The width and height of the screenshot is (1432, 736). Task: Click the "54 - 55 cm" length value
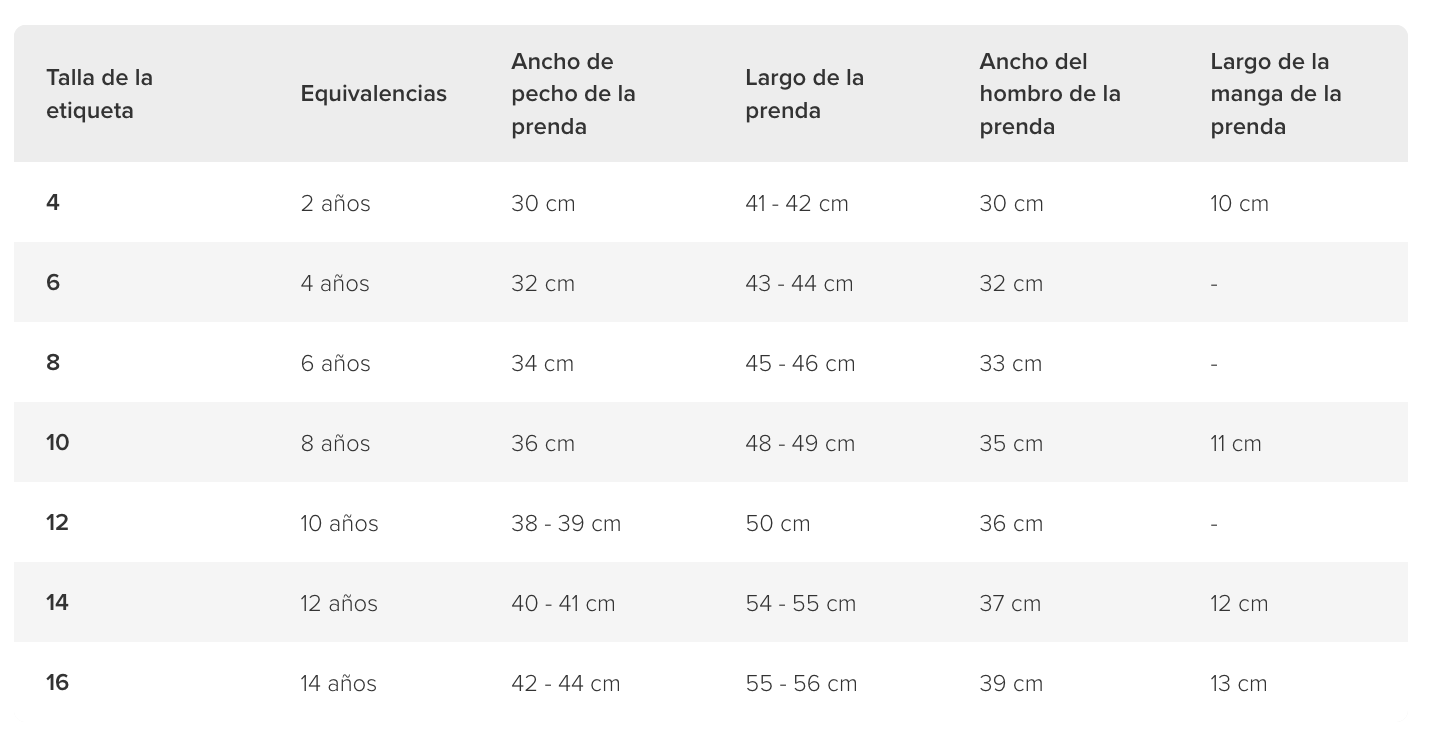[800, 604]
